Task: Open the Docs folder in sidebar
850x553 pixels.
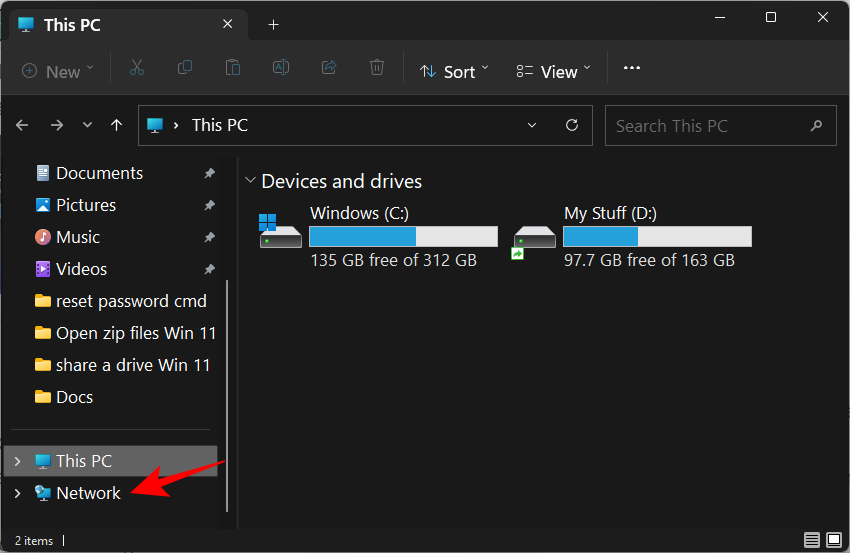Action: click(x=74, y=397)
